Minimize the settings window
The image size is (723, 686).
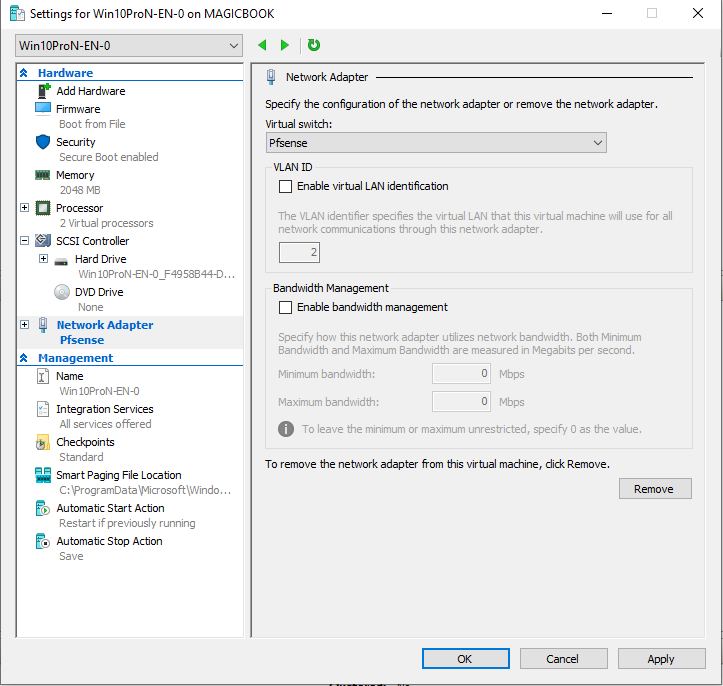click(x=607, y=13)
